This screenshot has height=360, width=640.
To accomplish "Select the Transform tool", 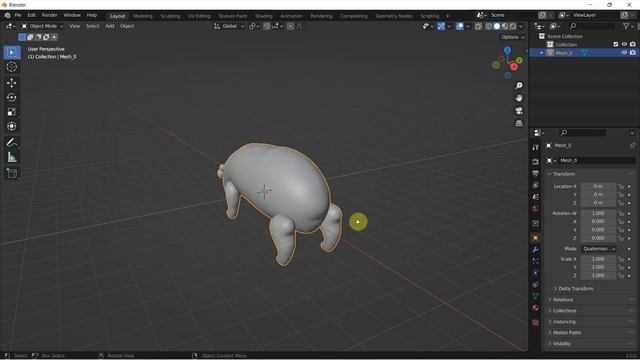I will pyautogui.click(x=11, y=126).
